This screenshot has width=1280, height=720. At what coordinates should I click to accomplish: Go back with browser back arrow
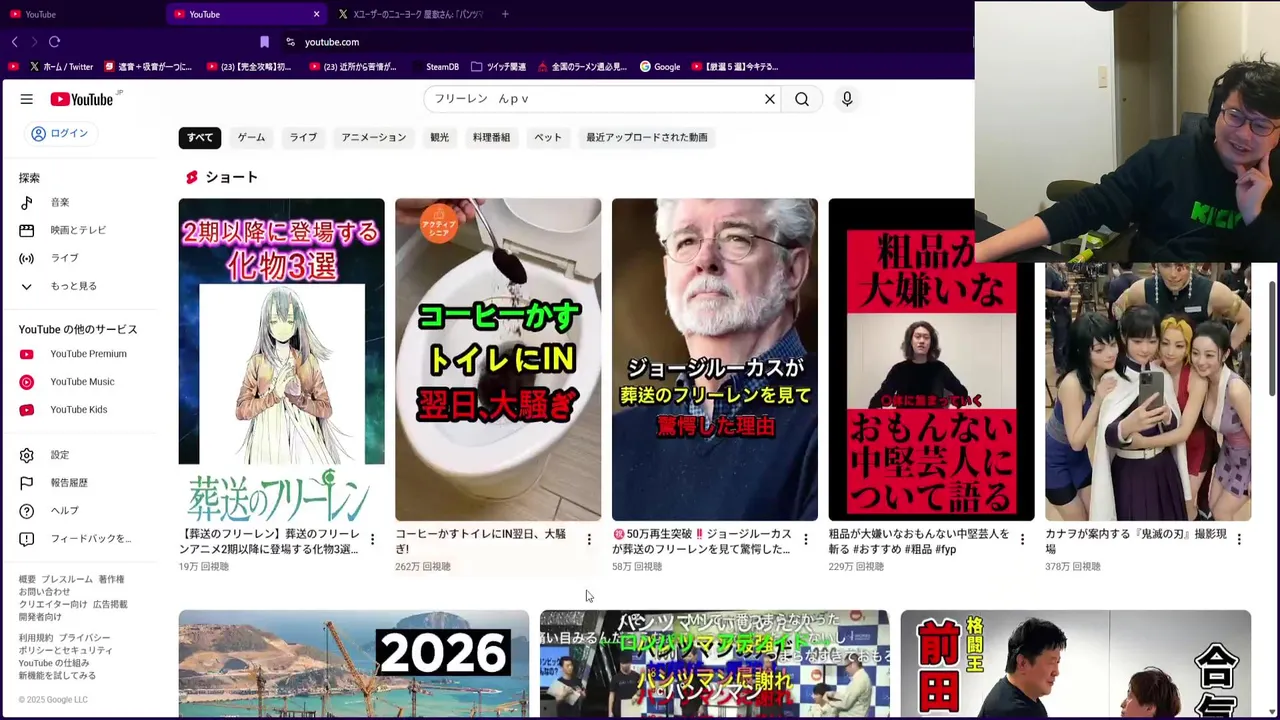pos(14,42)
